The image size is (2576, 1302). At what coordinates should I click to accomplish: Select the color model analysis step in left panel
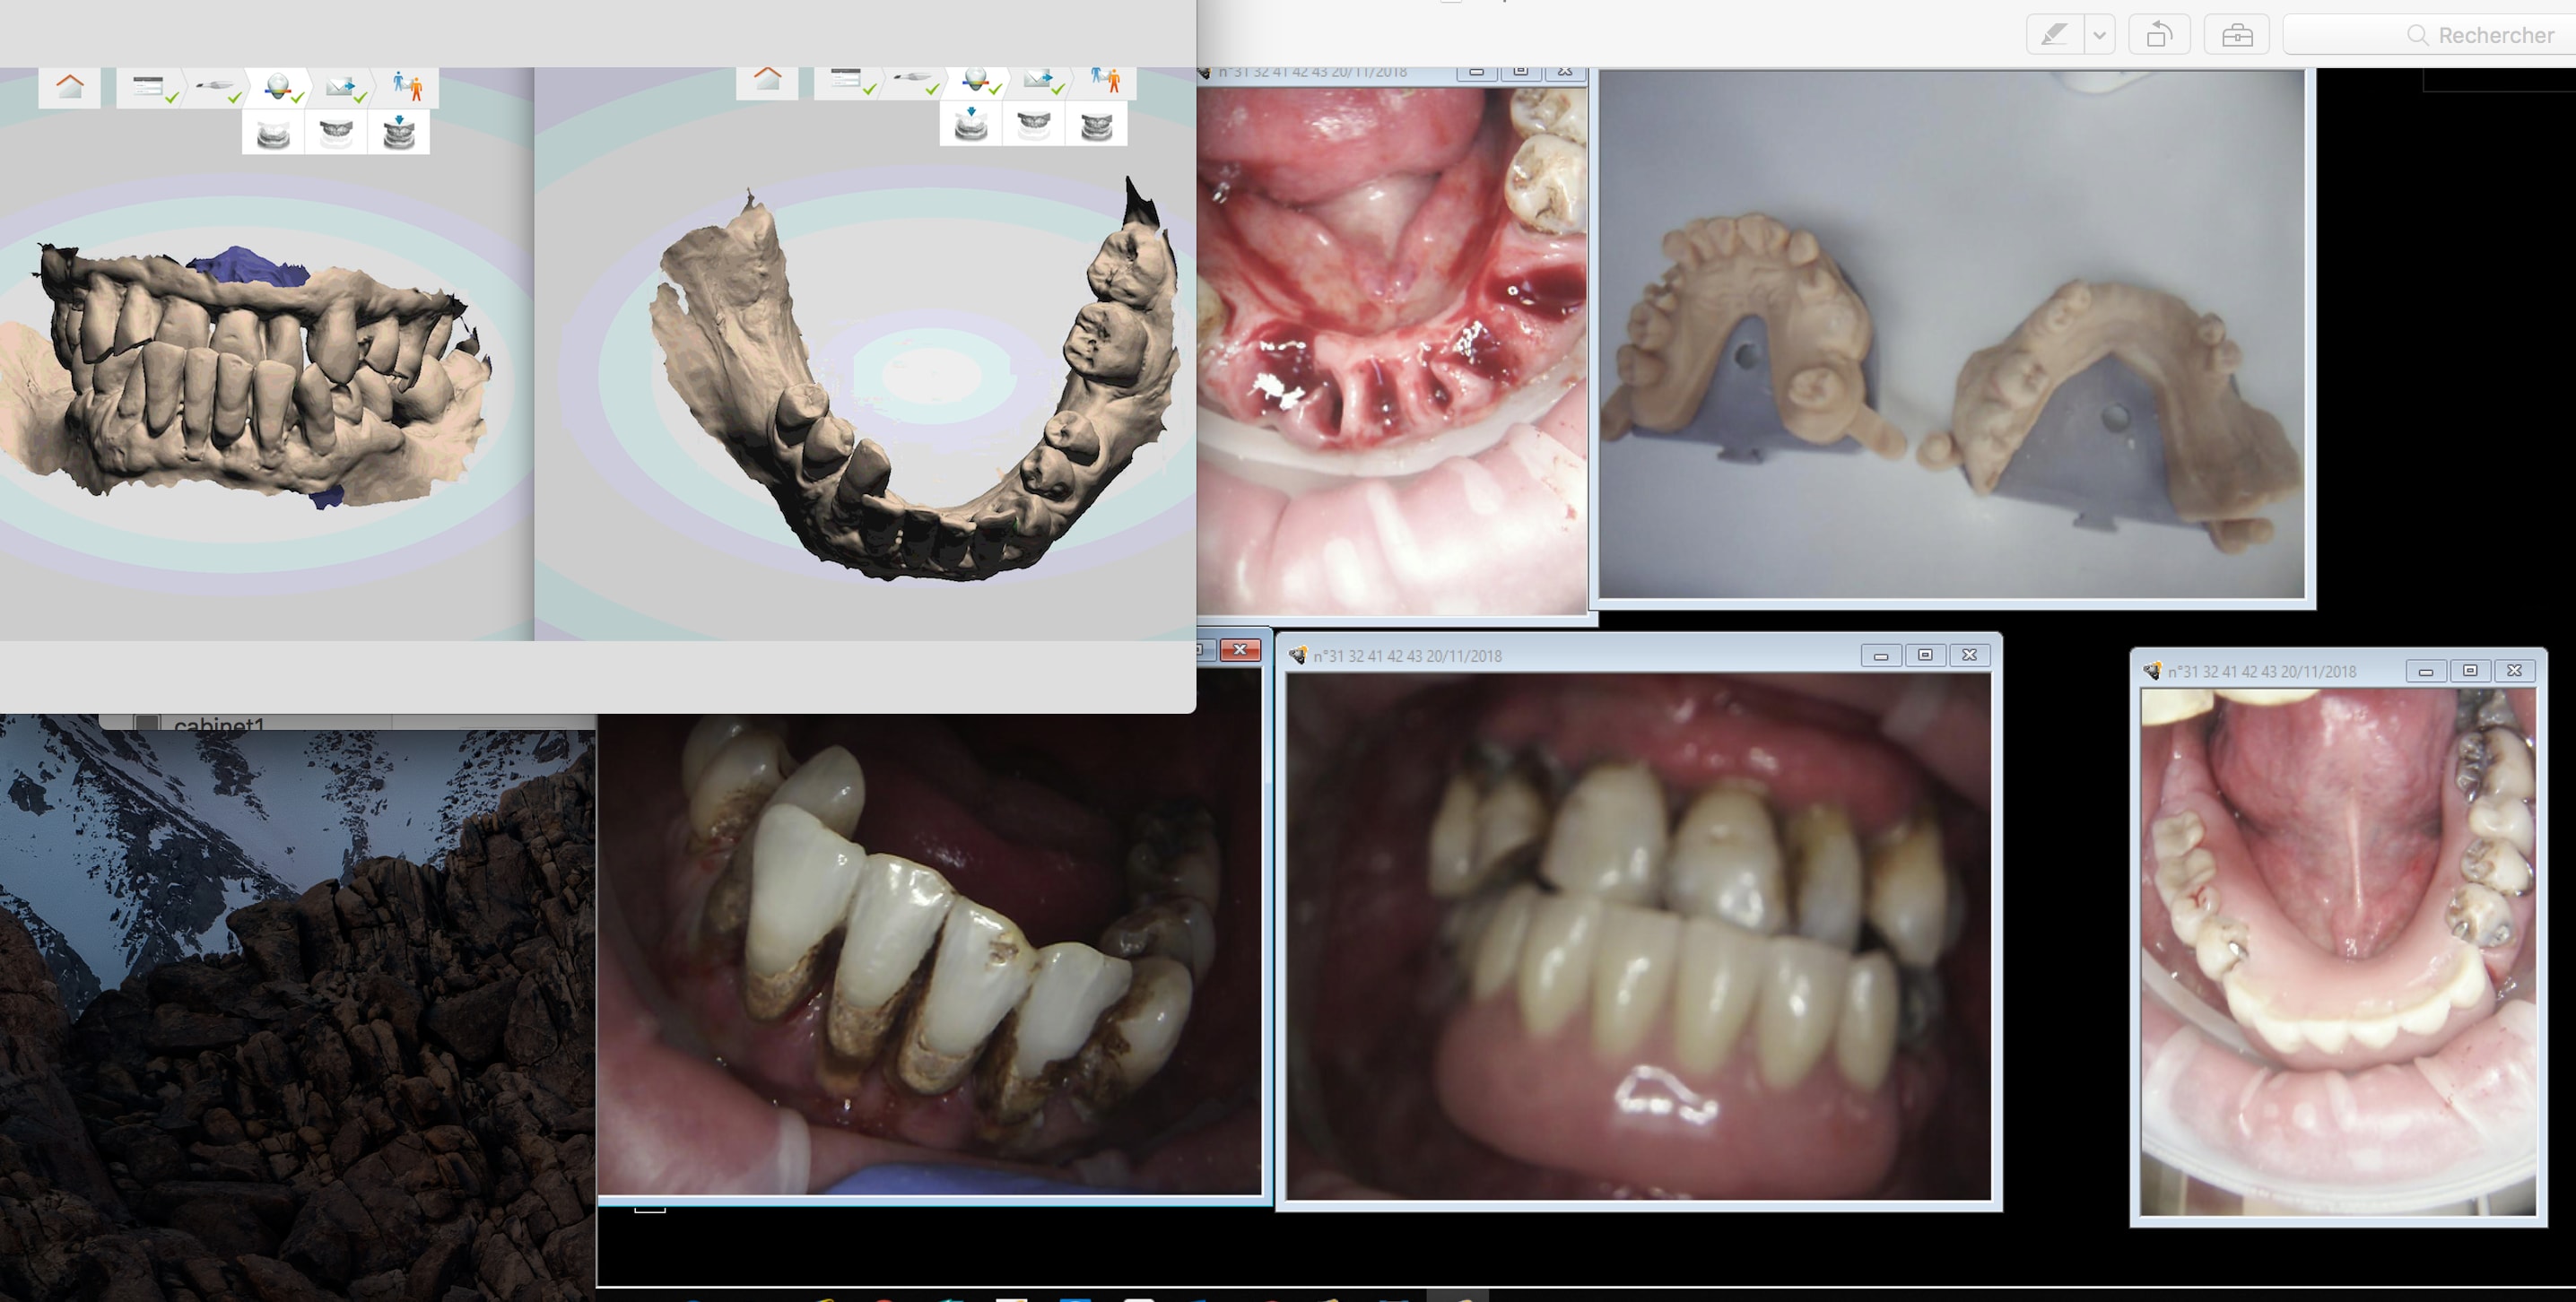279,87
